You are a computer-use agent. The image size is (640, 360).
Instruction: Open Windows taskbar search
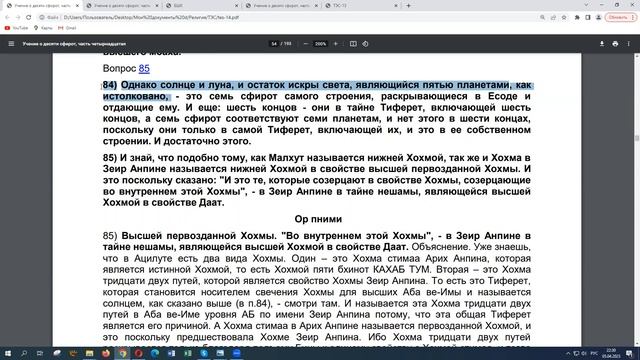(x=24, y=353)
